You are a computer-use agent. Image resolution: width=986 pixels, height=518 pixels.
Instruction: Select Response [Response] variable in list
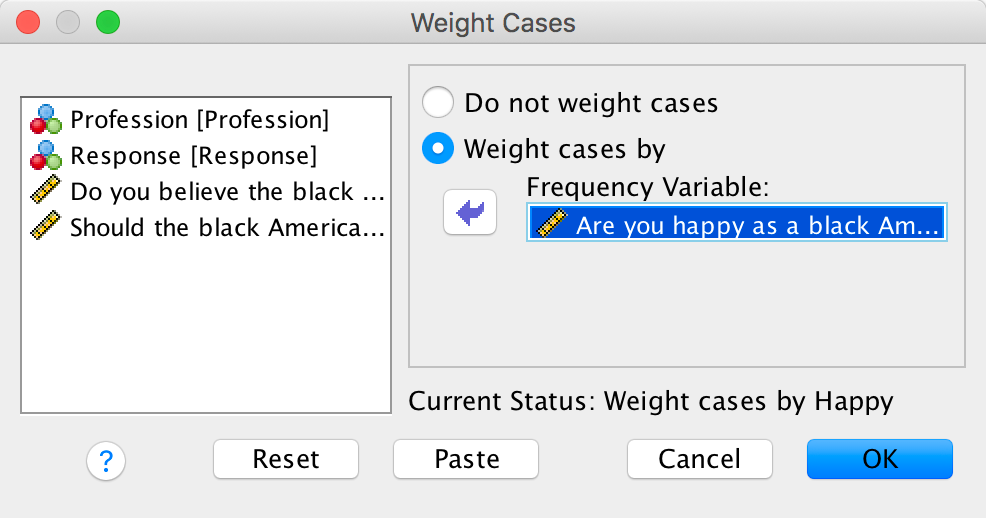(x=193, y=156)
